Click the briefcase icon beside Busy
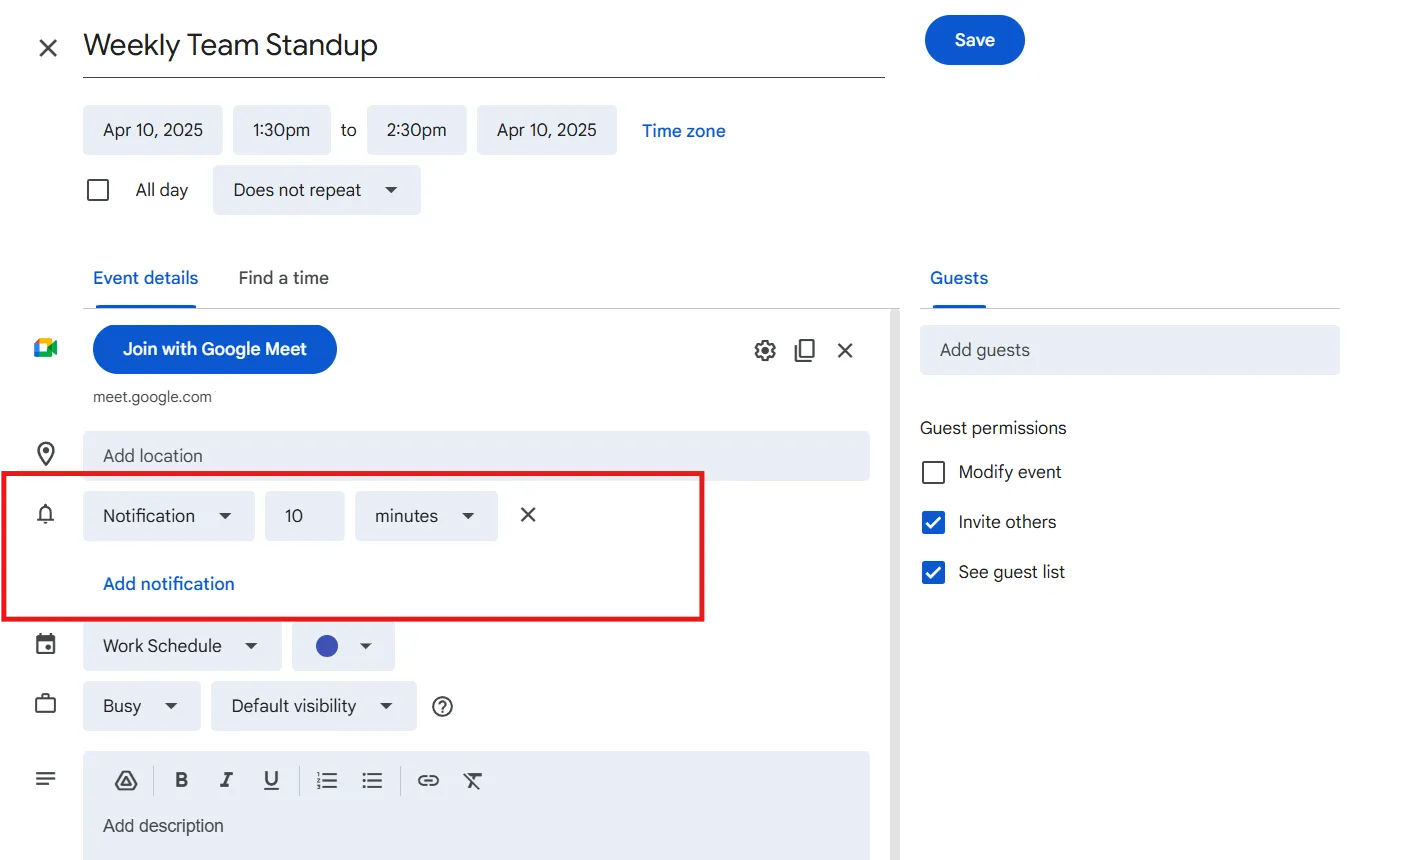Image resolution: width=1423 pixels, height=860 pixels. point(46,704)
